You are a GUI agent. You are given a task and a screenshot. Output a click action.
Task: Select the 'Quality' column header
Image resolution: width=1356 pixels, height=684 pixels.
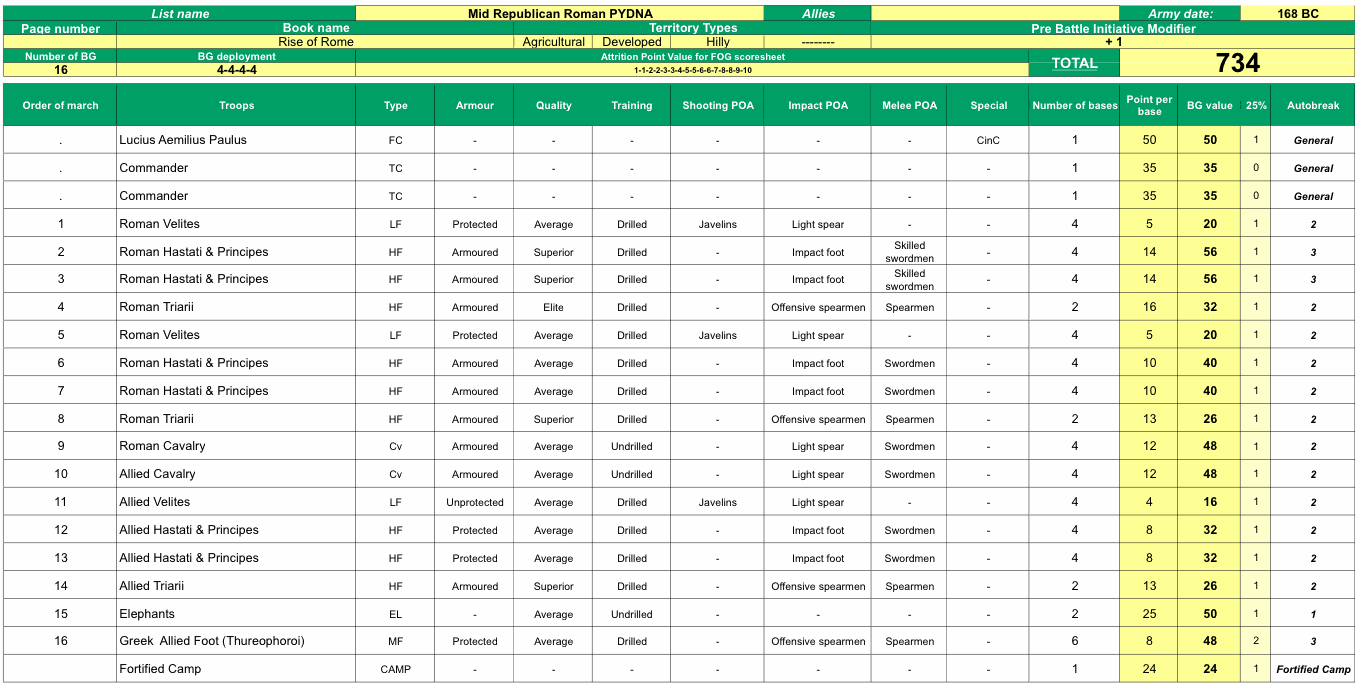[x=553, y=105]
